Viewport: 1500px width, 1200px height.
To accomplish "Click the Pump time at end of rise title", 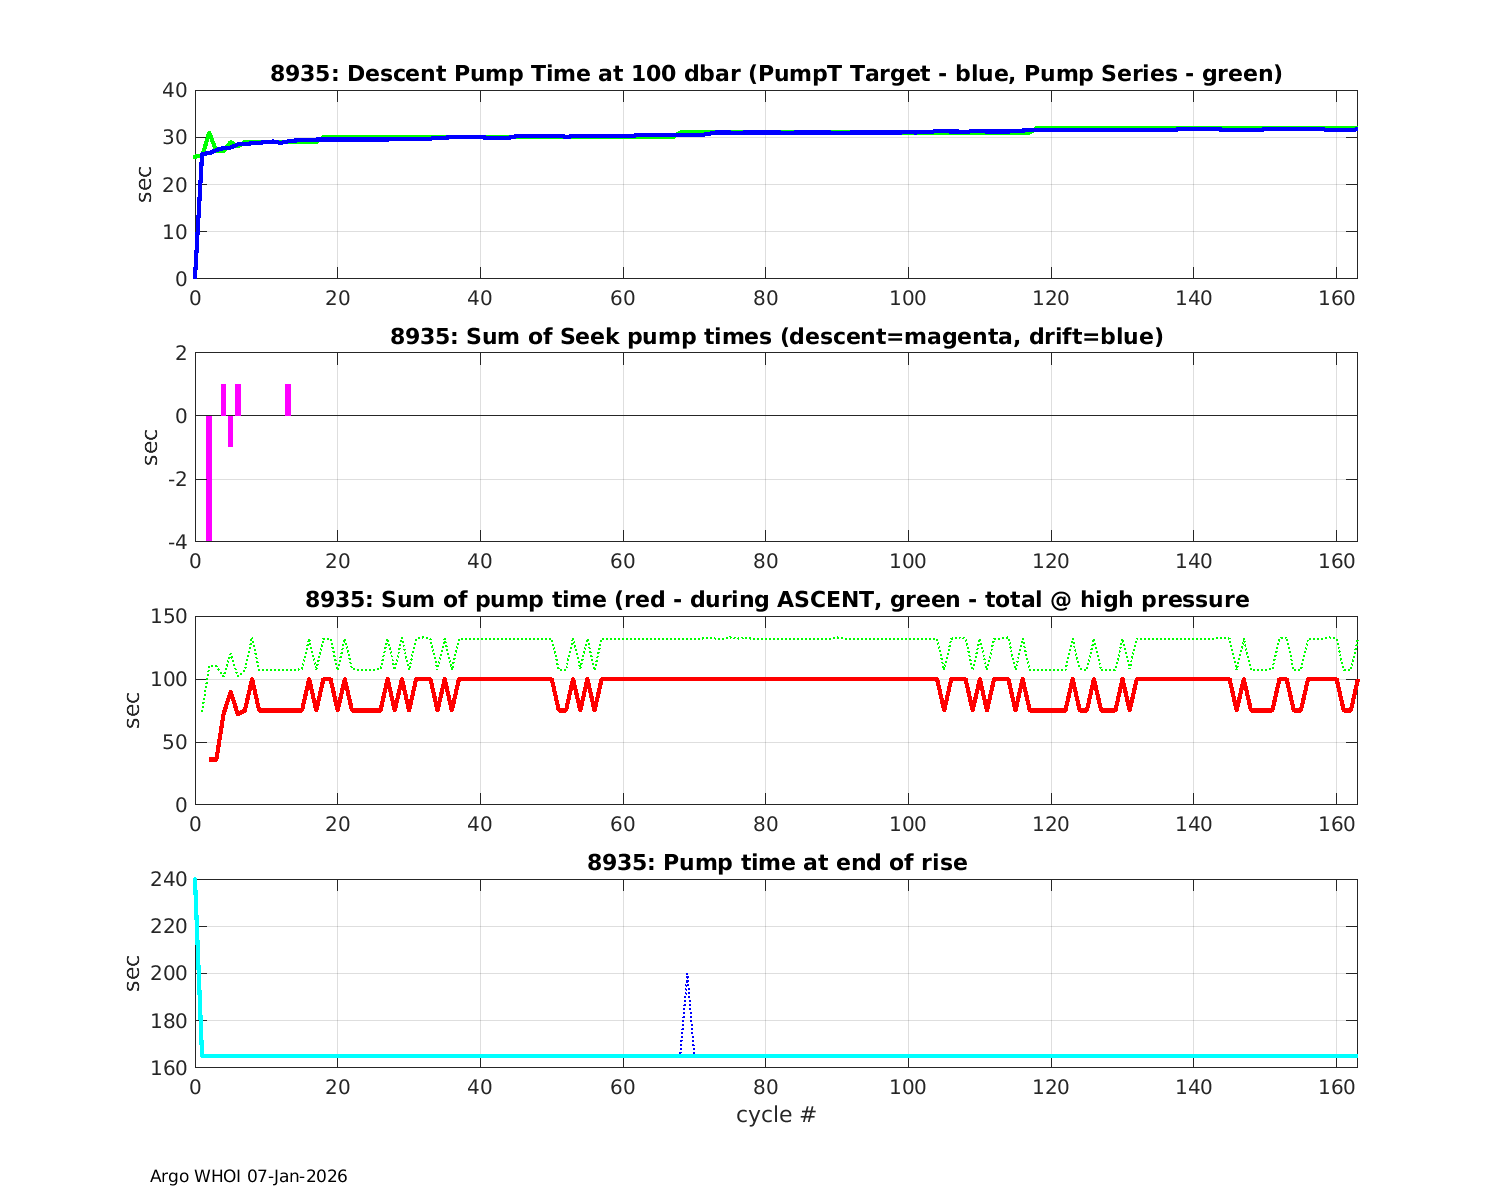I will (x=776, y=862).
